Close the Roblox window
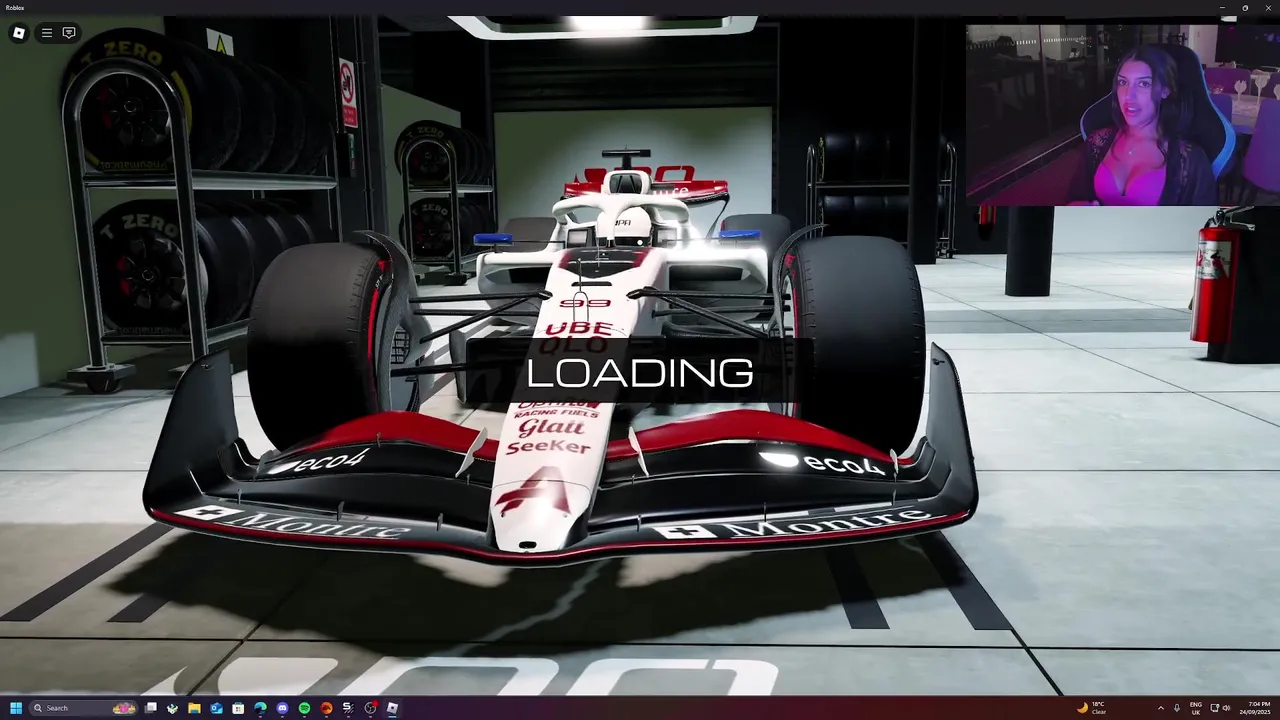 tap(1268, 7)
